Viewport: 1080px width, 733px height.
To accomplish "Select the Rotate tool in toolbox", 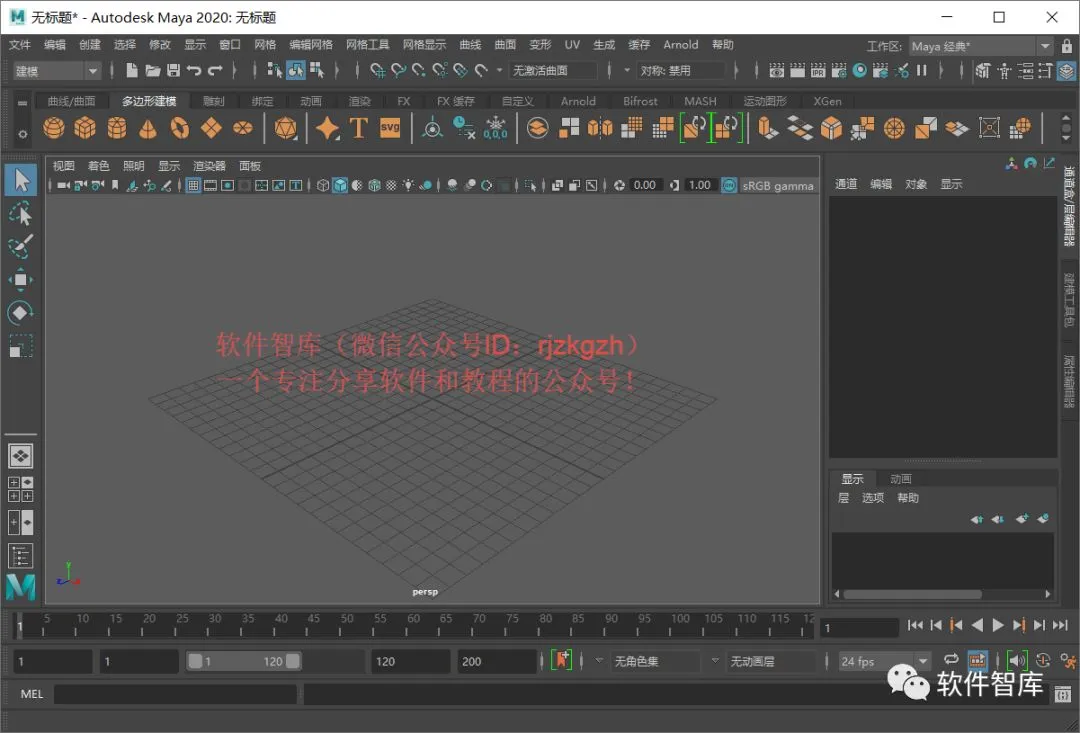I will click(x=21, y=313).
